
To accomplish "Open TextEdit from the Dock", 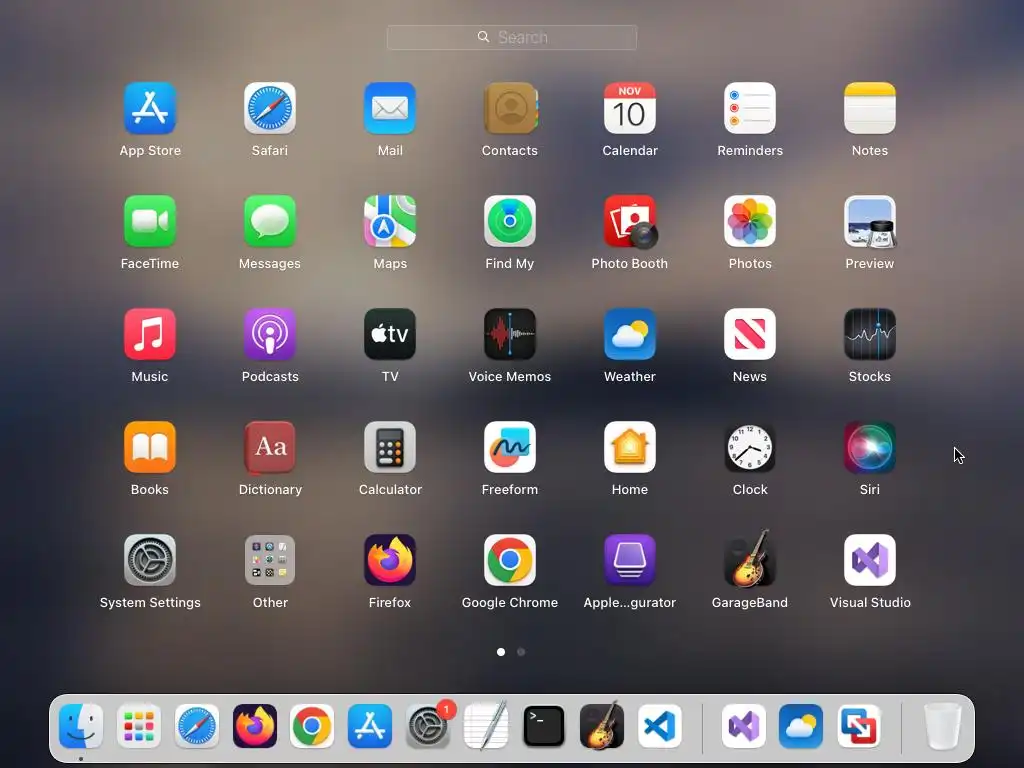I will coord(485,725).
